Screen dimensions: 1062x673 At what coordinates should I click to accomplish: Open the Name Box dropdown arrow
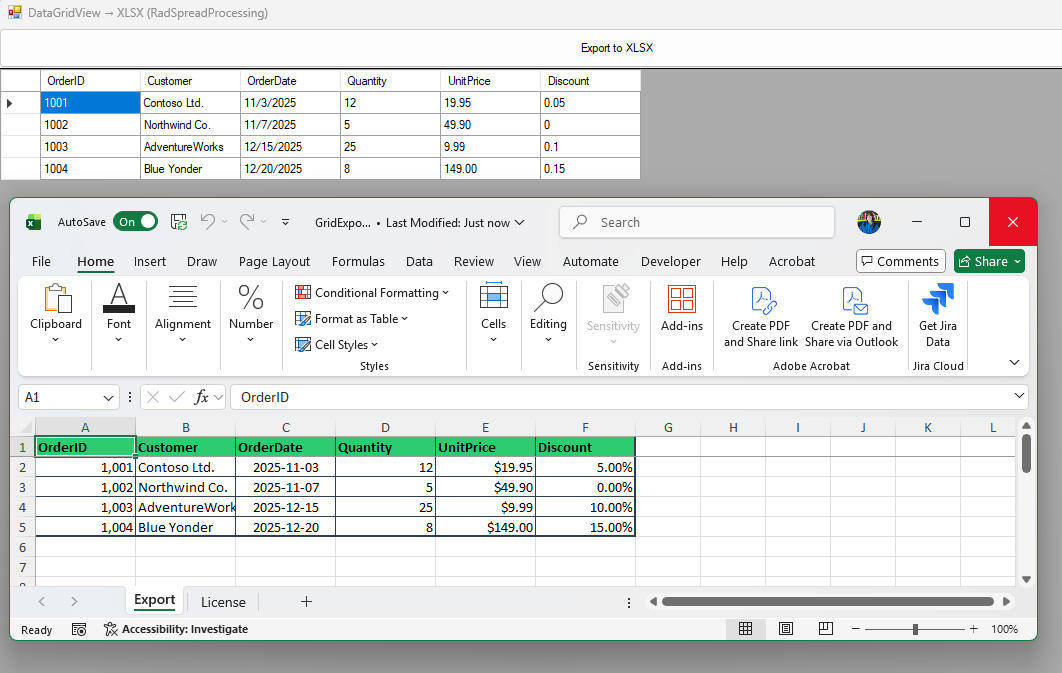108,397
